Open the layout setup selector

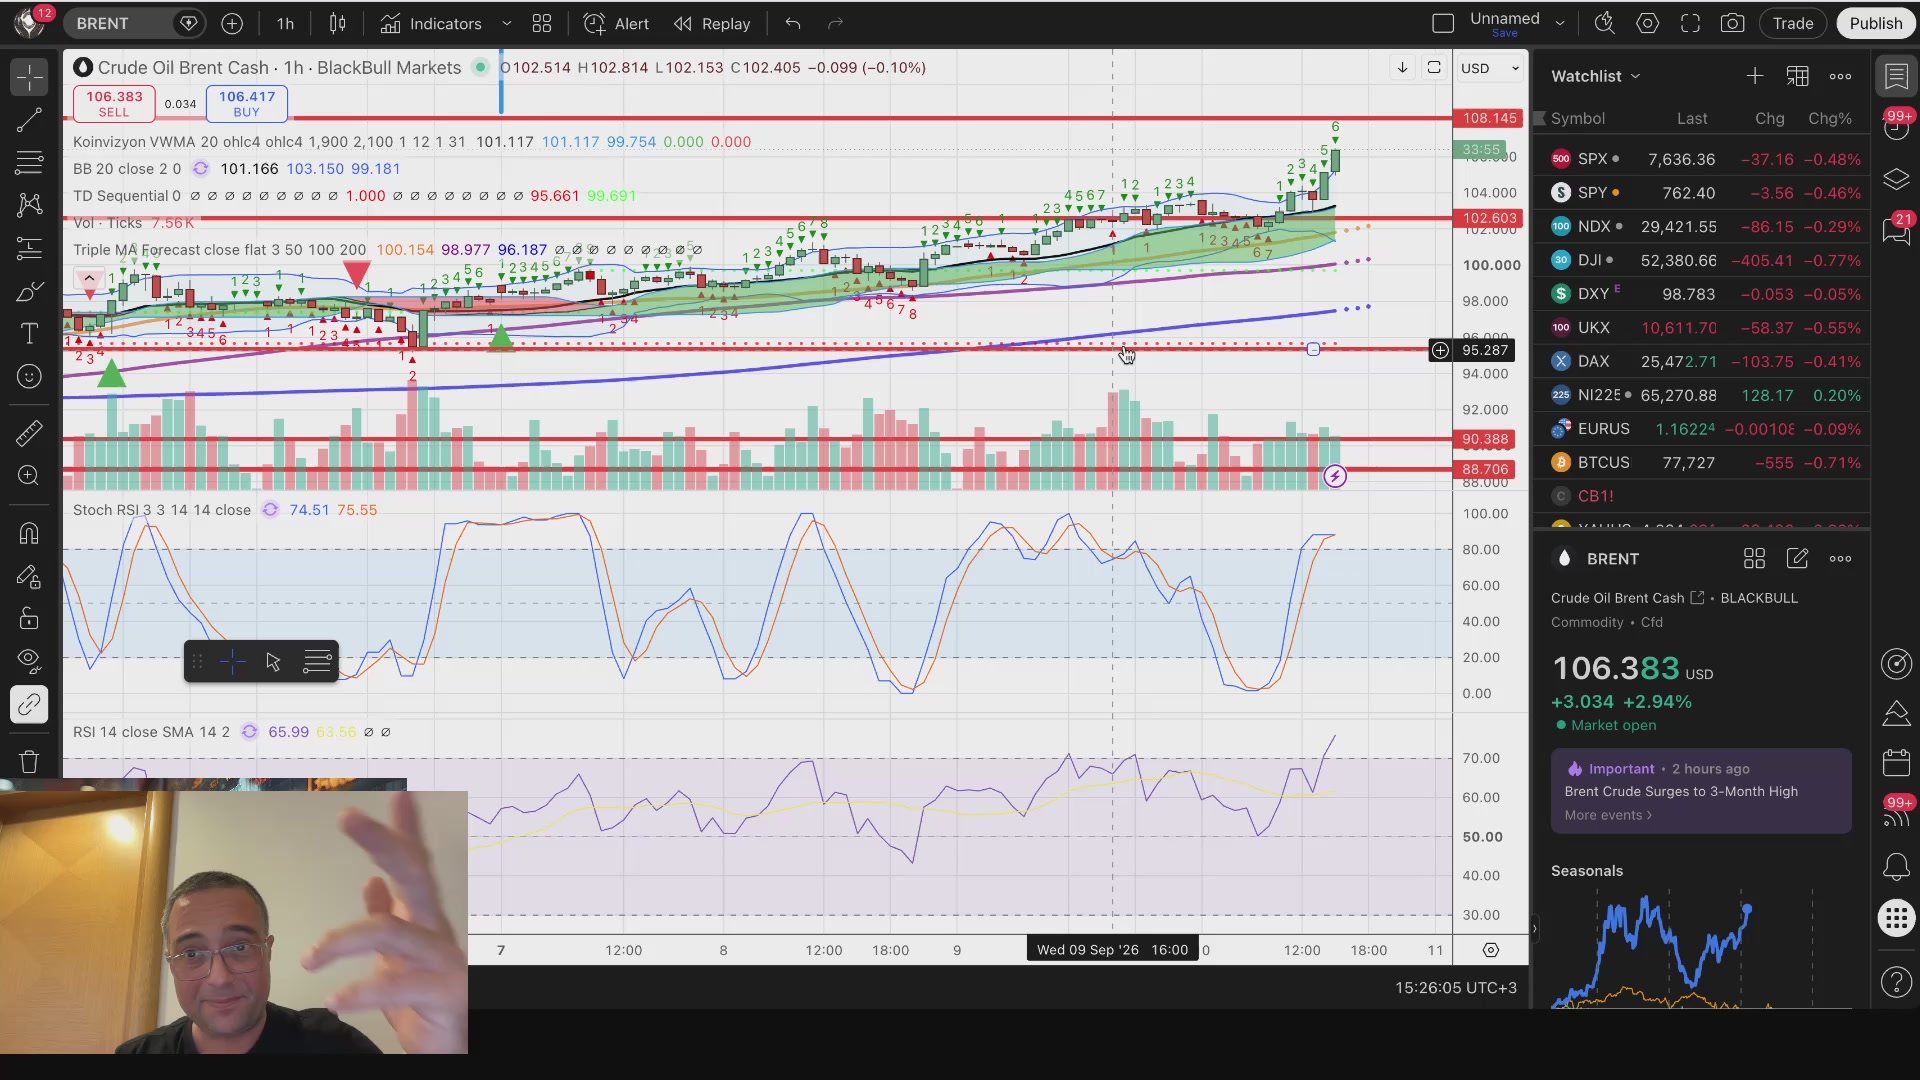tap(1443, 23)
